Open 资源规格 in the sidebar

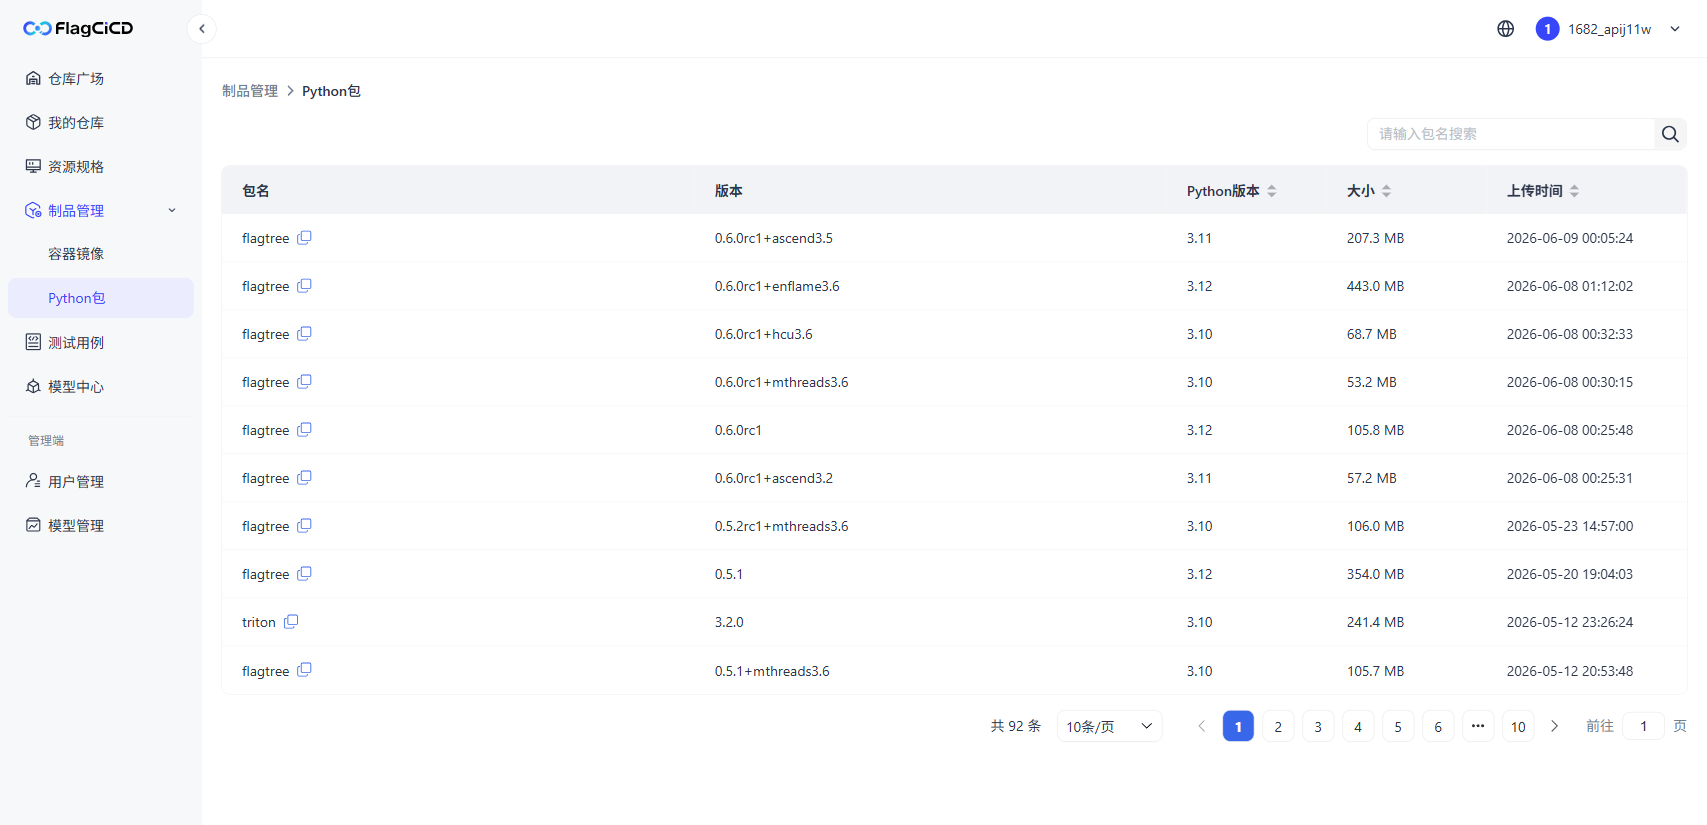[101, 166]
